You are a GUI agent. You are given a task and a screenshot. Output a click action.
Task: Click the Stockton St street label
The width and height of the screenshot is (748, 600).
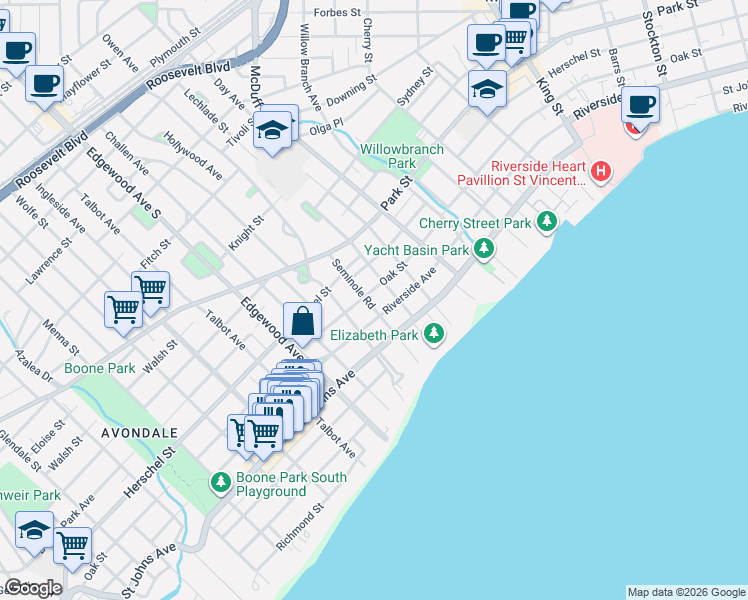point(654,43)
